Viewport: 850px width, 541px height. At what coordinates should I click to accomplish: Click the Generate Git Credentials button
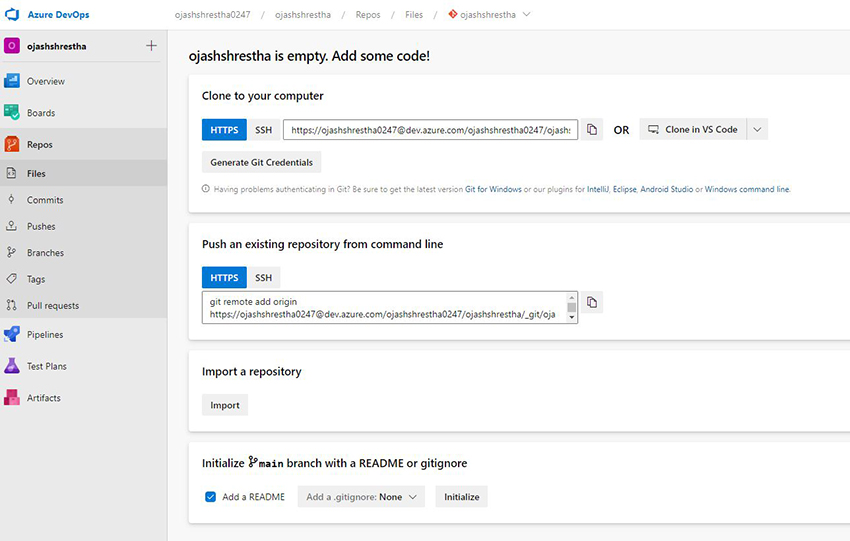click(261, 162)
